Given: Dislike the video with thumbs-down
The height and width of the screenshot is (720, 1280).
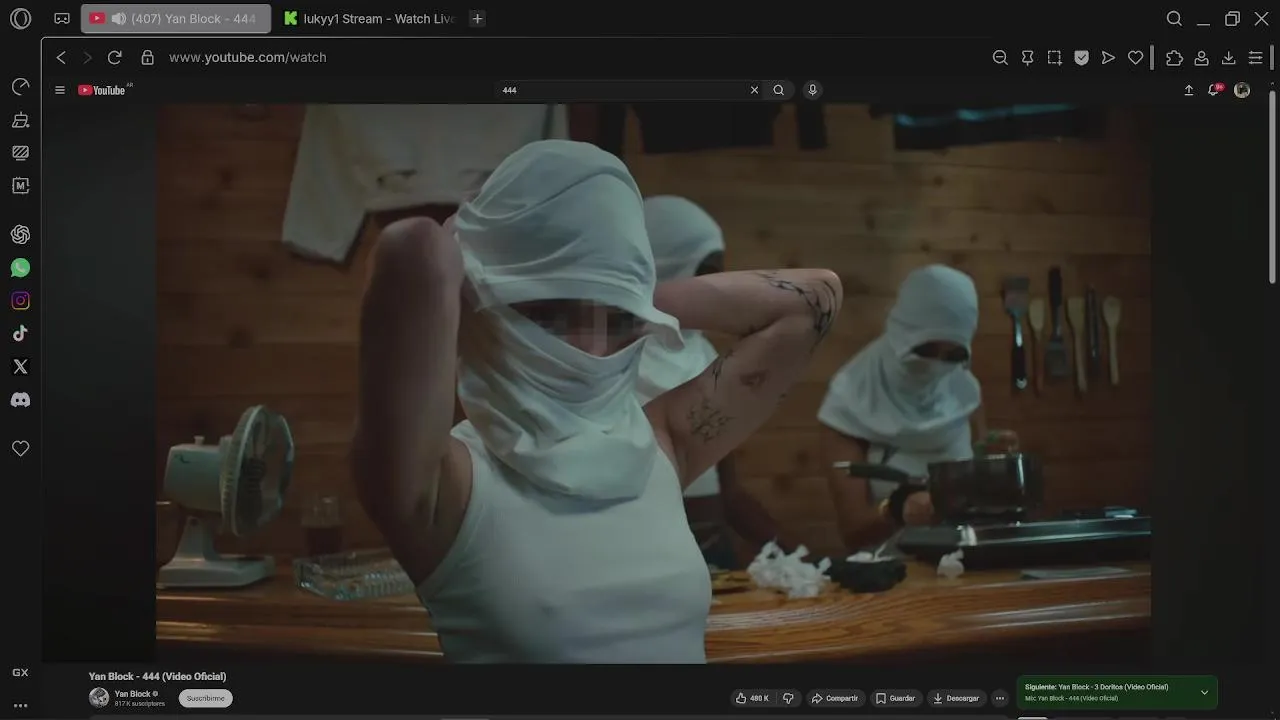Looking at the screenshot, I should 788,698.
